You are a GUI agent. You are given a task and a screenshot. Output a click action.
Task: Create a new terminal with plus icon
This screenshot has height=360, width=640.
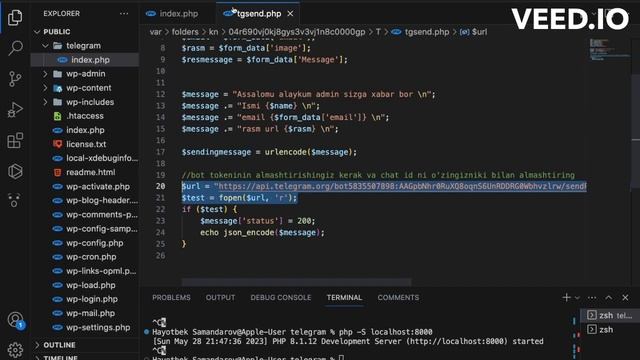click(566, 298)
